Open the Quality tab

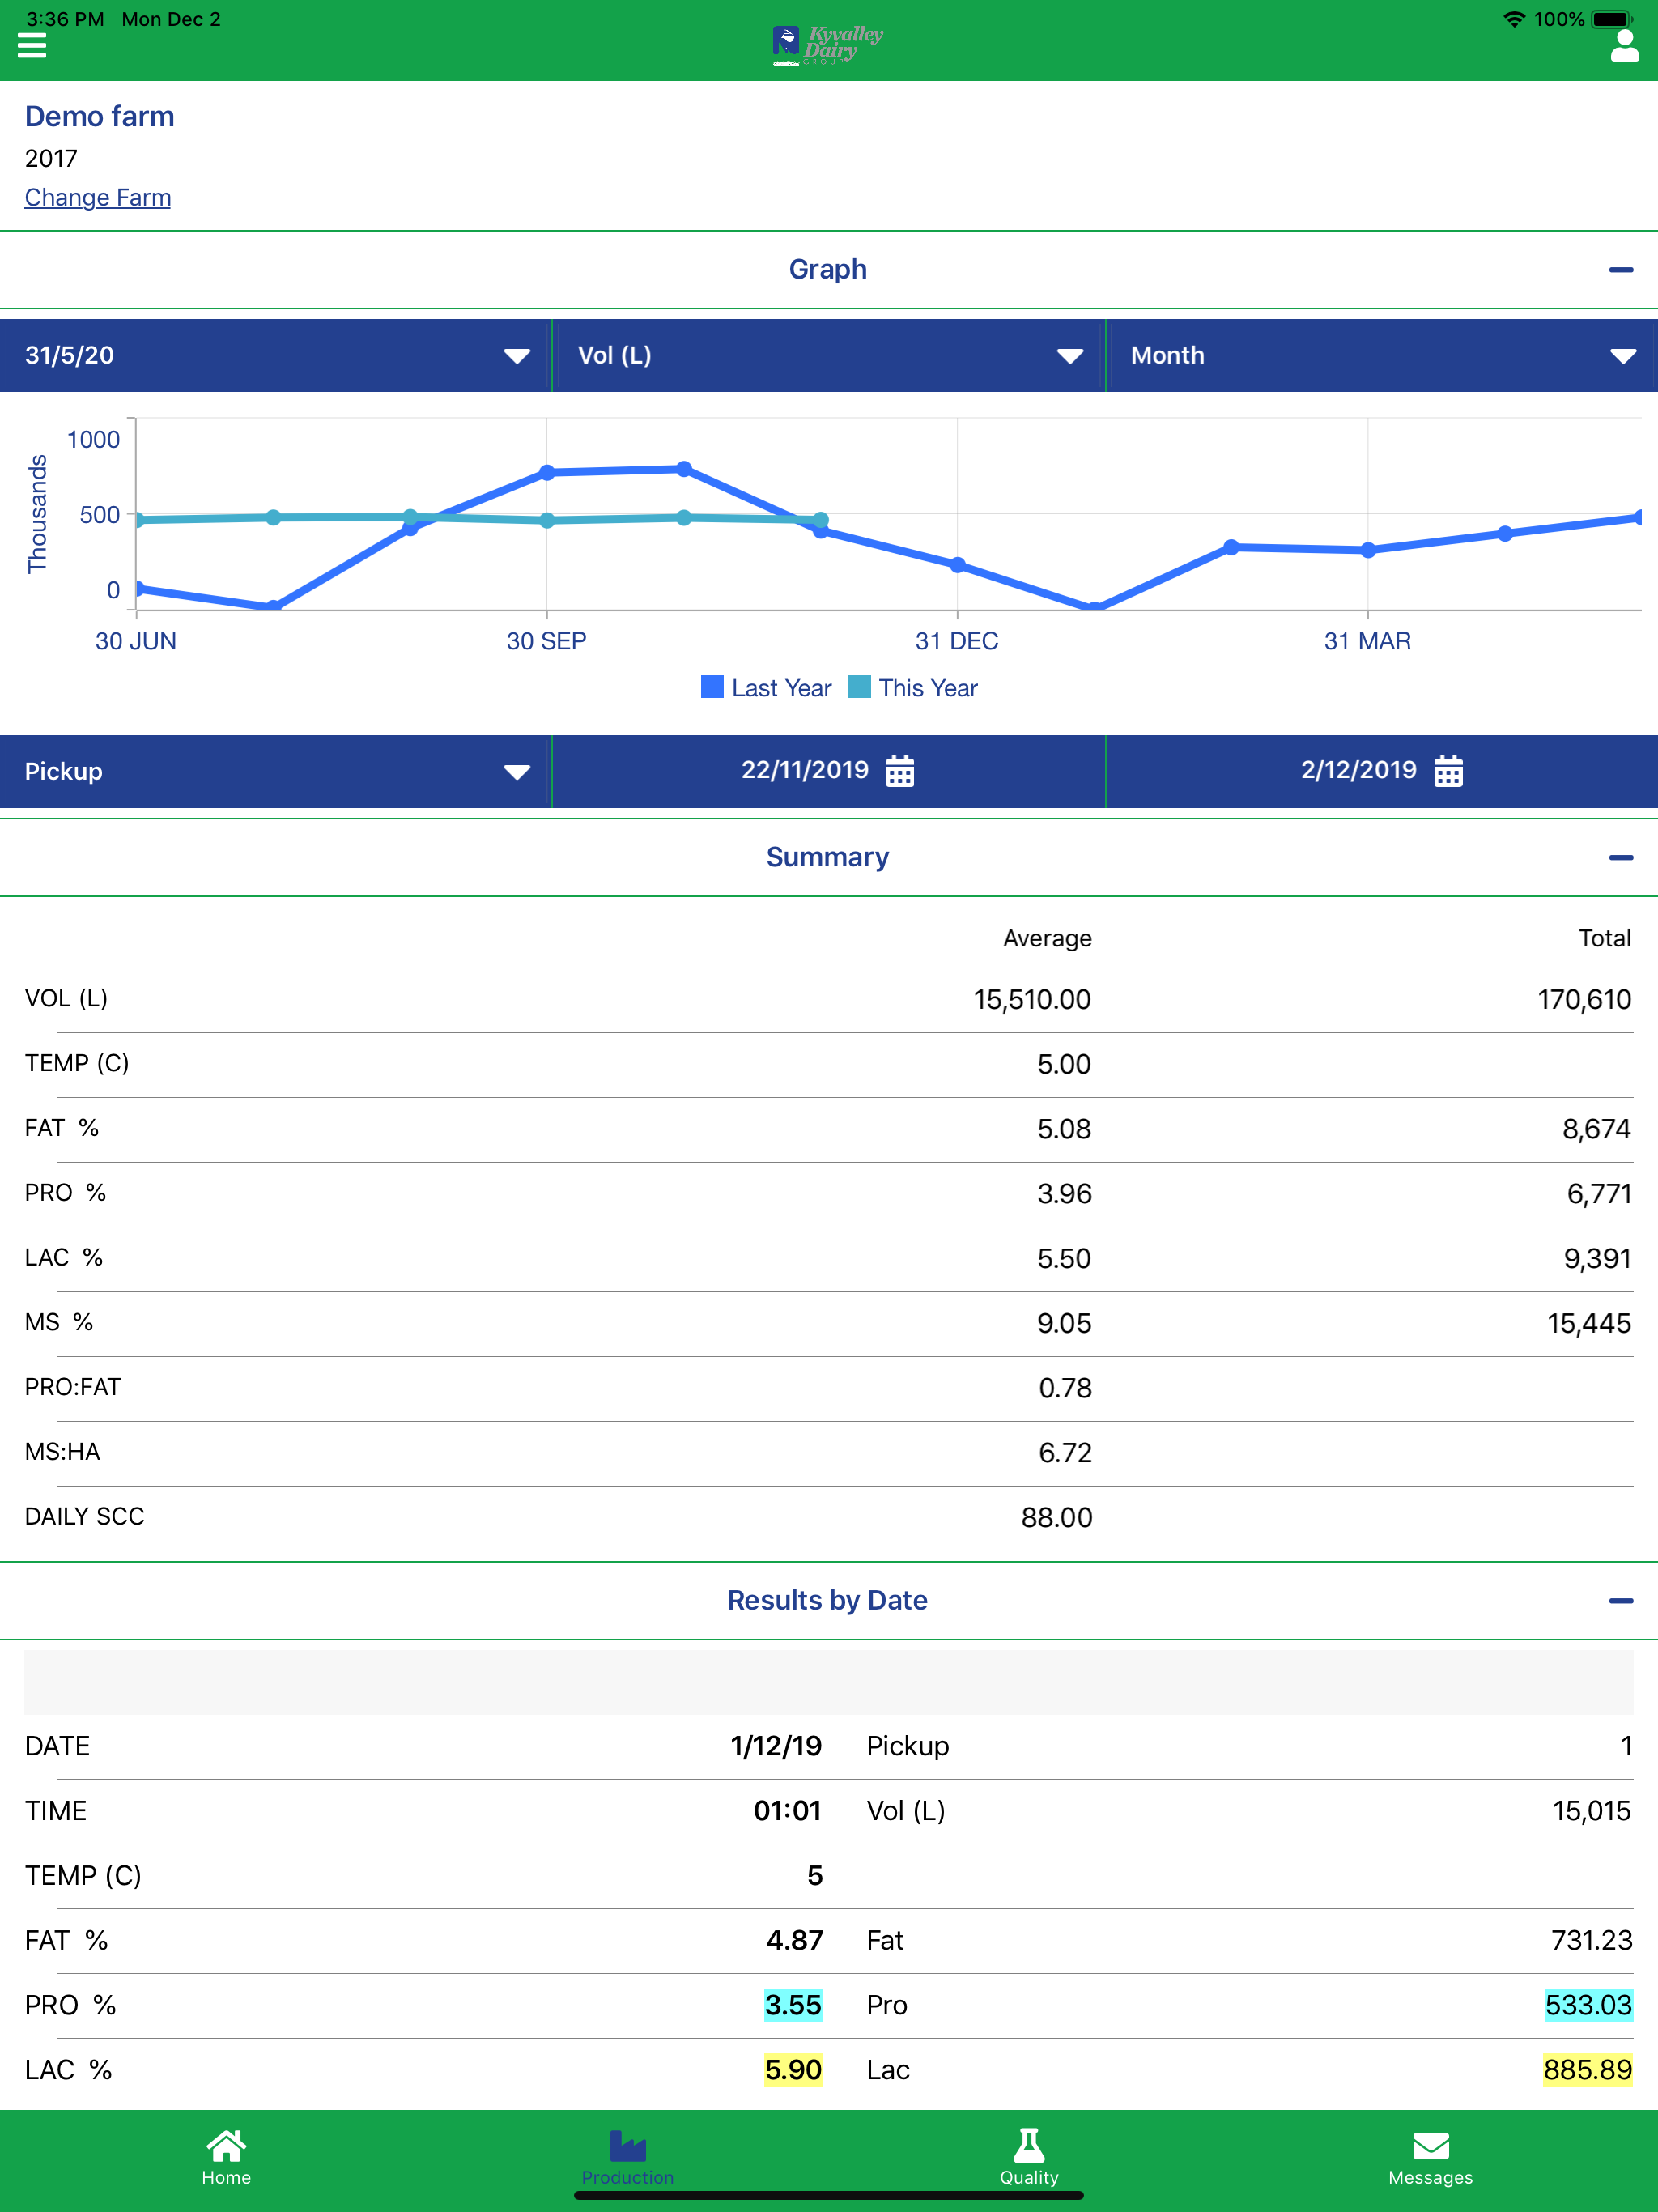pyautogui.click(x=1029, y=2157)
